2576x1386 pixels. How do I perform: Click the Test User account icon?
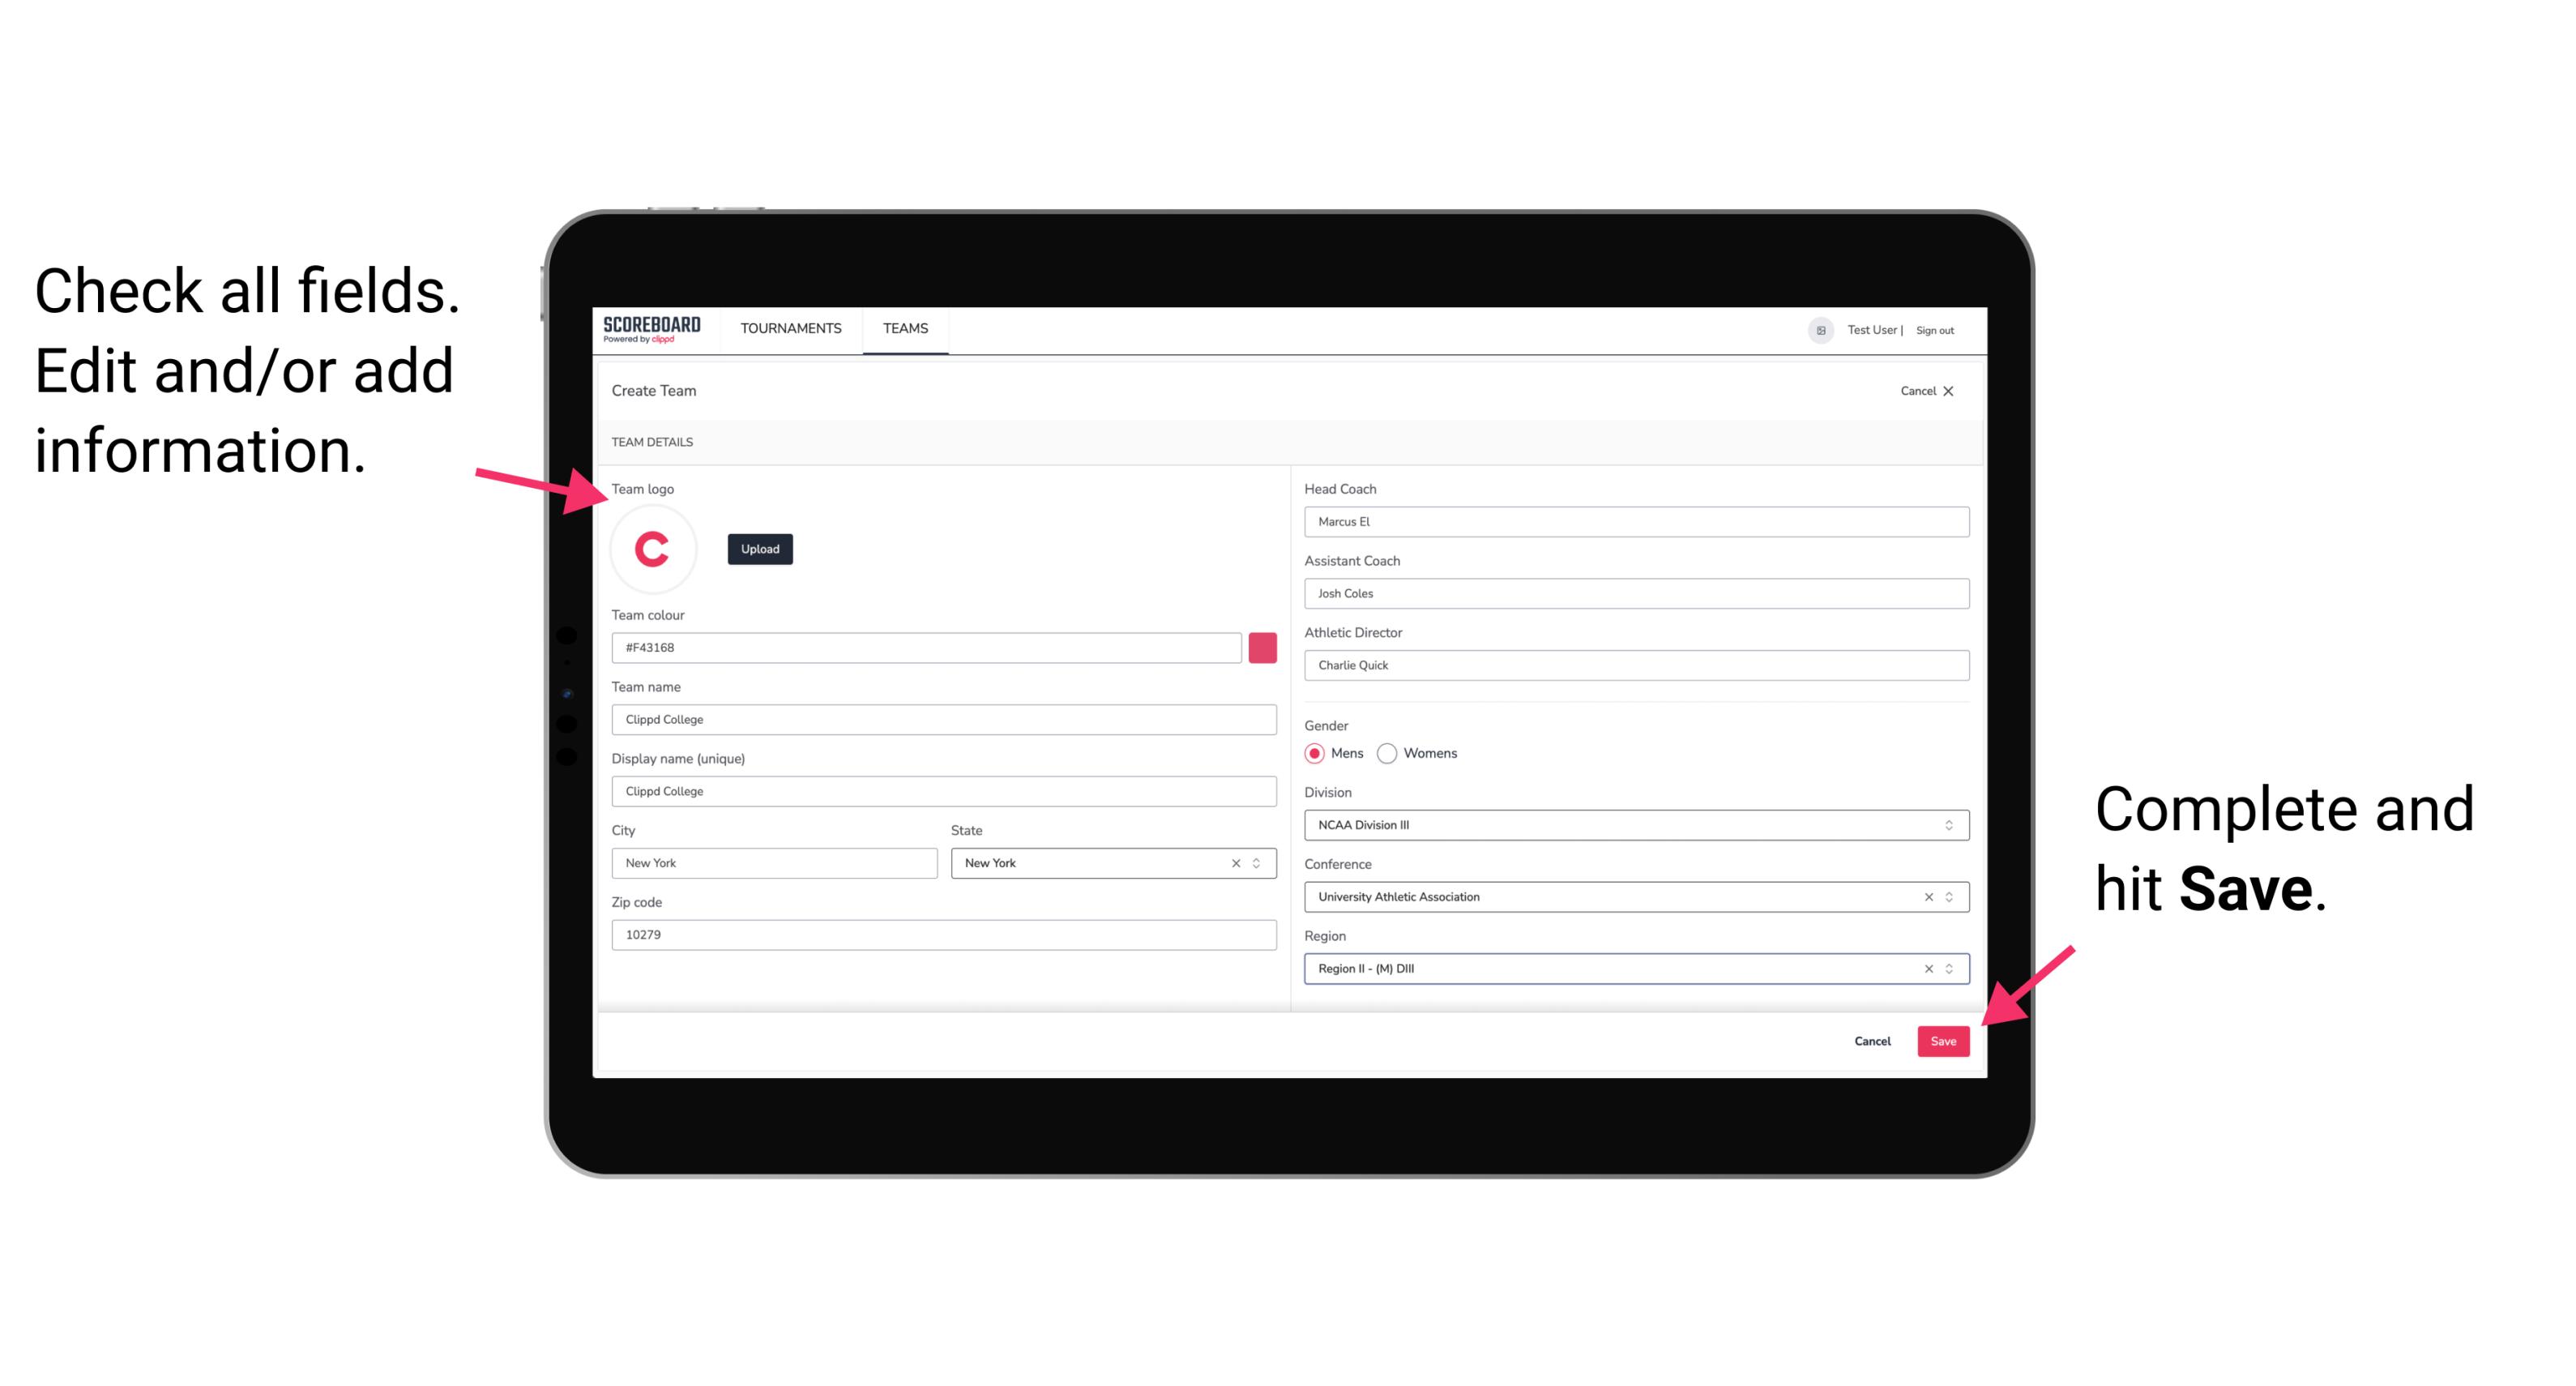point(1817,329)
